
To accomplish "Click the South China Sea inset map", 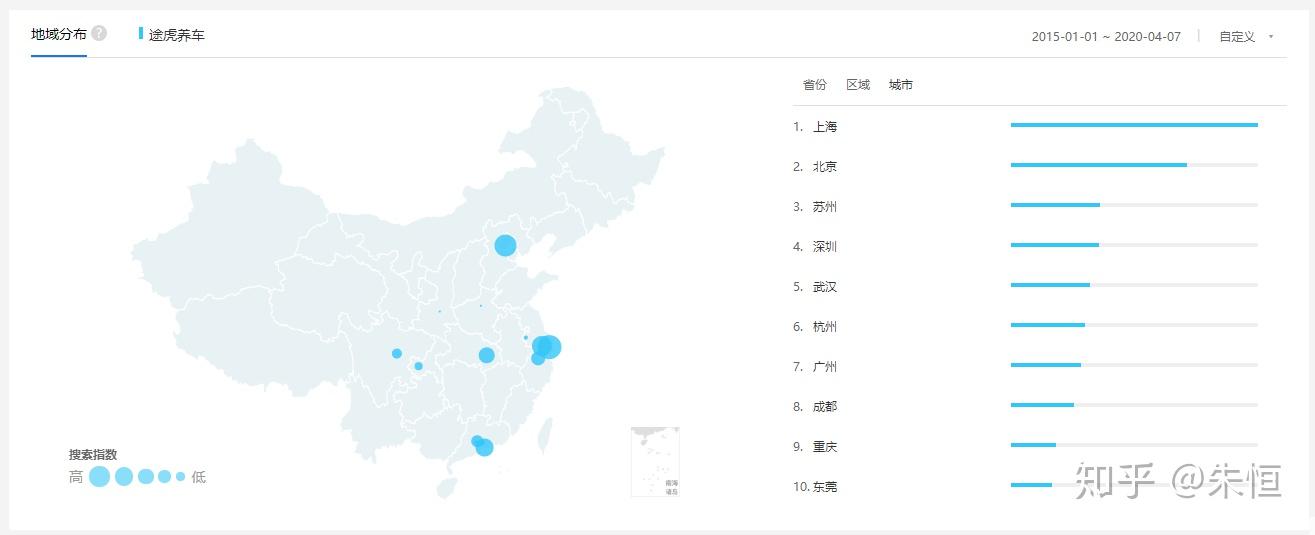I will (x=655, y=461).
